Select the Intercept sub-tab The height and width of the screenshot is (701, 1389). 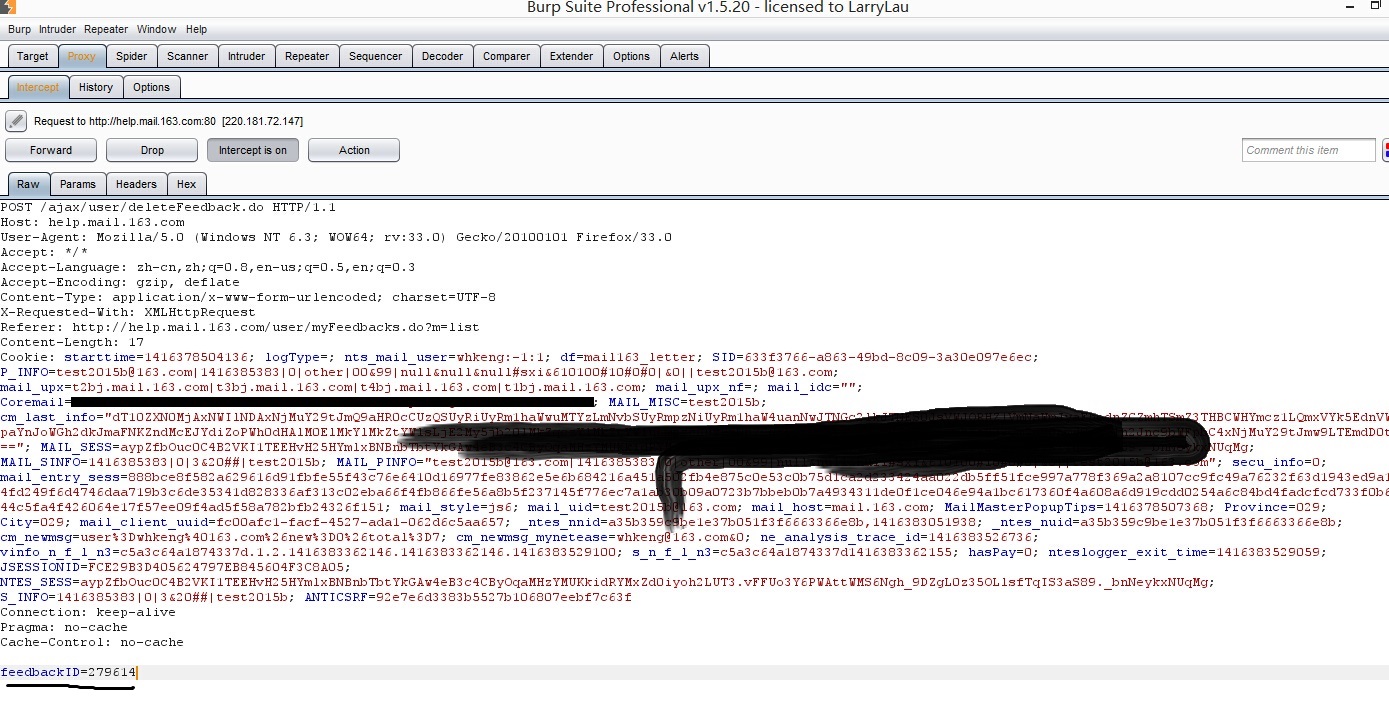pos(38,87)
